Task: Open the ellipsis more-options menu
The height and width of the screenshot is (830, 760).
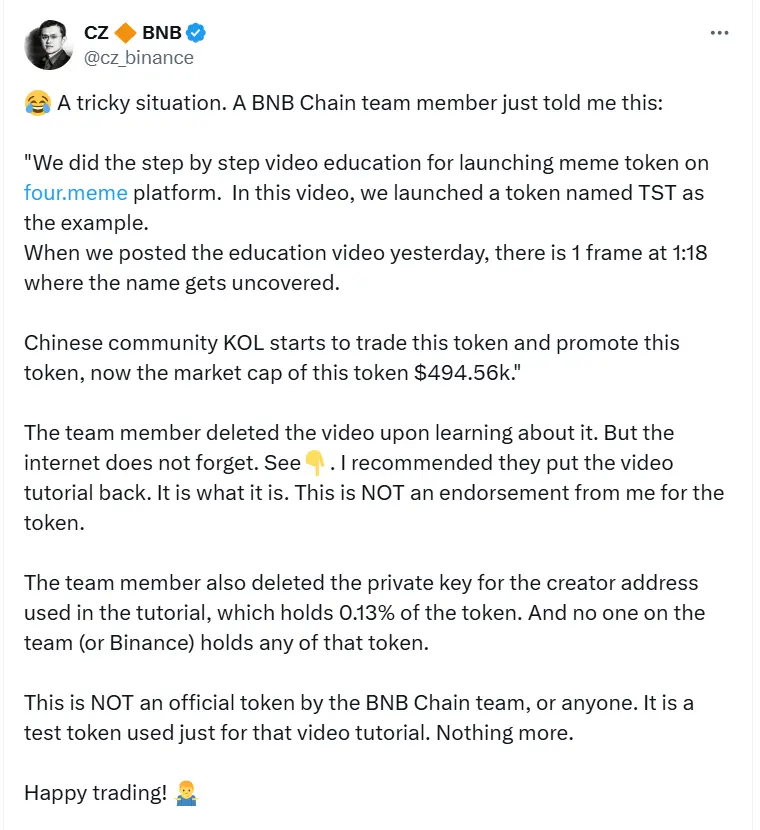Action: [719, 31]
